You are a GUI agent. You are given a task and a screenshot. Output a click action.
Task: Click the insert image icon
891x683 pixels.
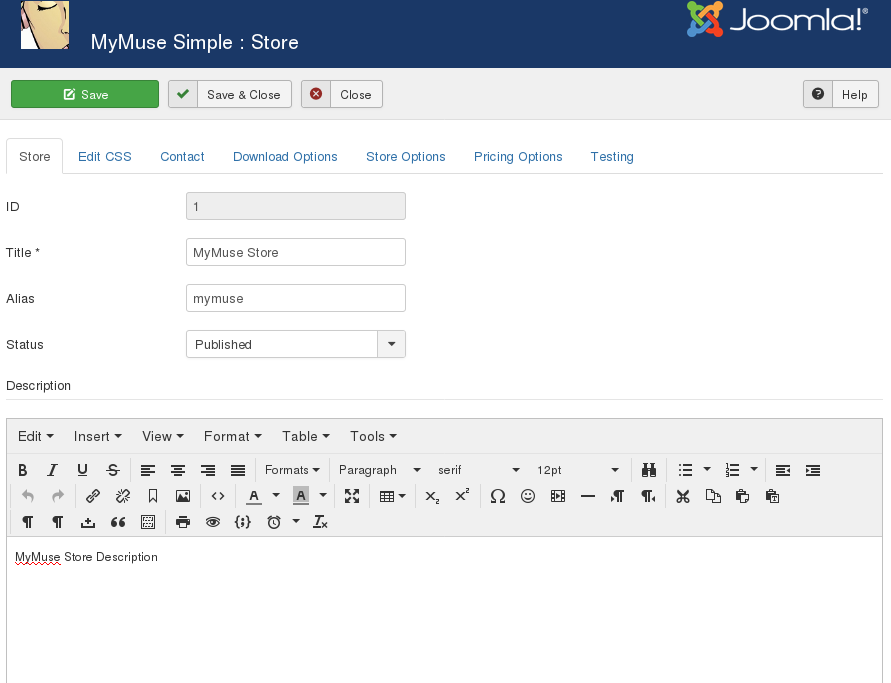pos(183,496)
